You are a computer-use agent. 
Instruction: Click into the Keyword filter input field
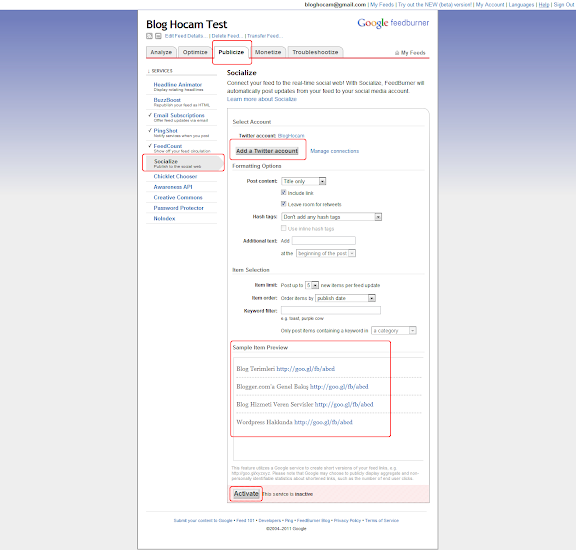click(x=331, y=310)
